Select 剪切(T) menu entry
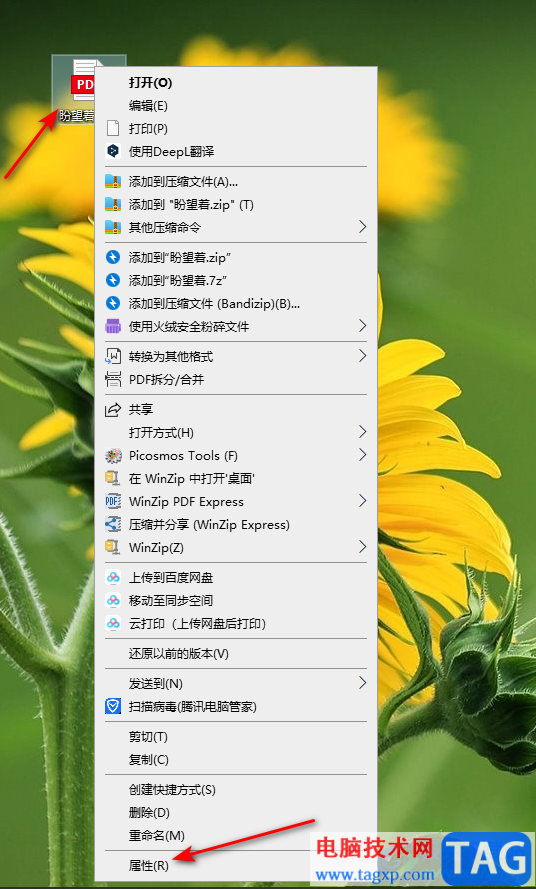Screen dimensions: 536x889 tap(236, 736)
